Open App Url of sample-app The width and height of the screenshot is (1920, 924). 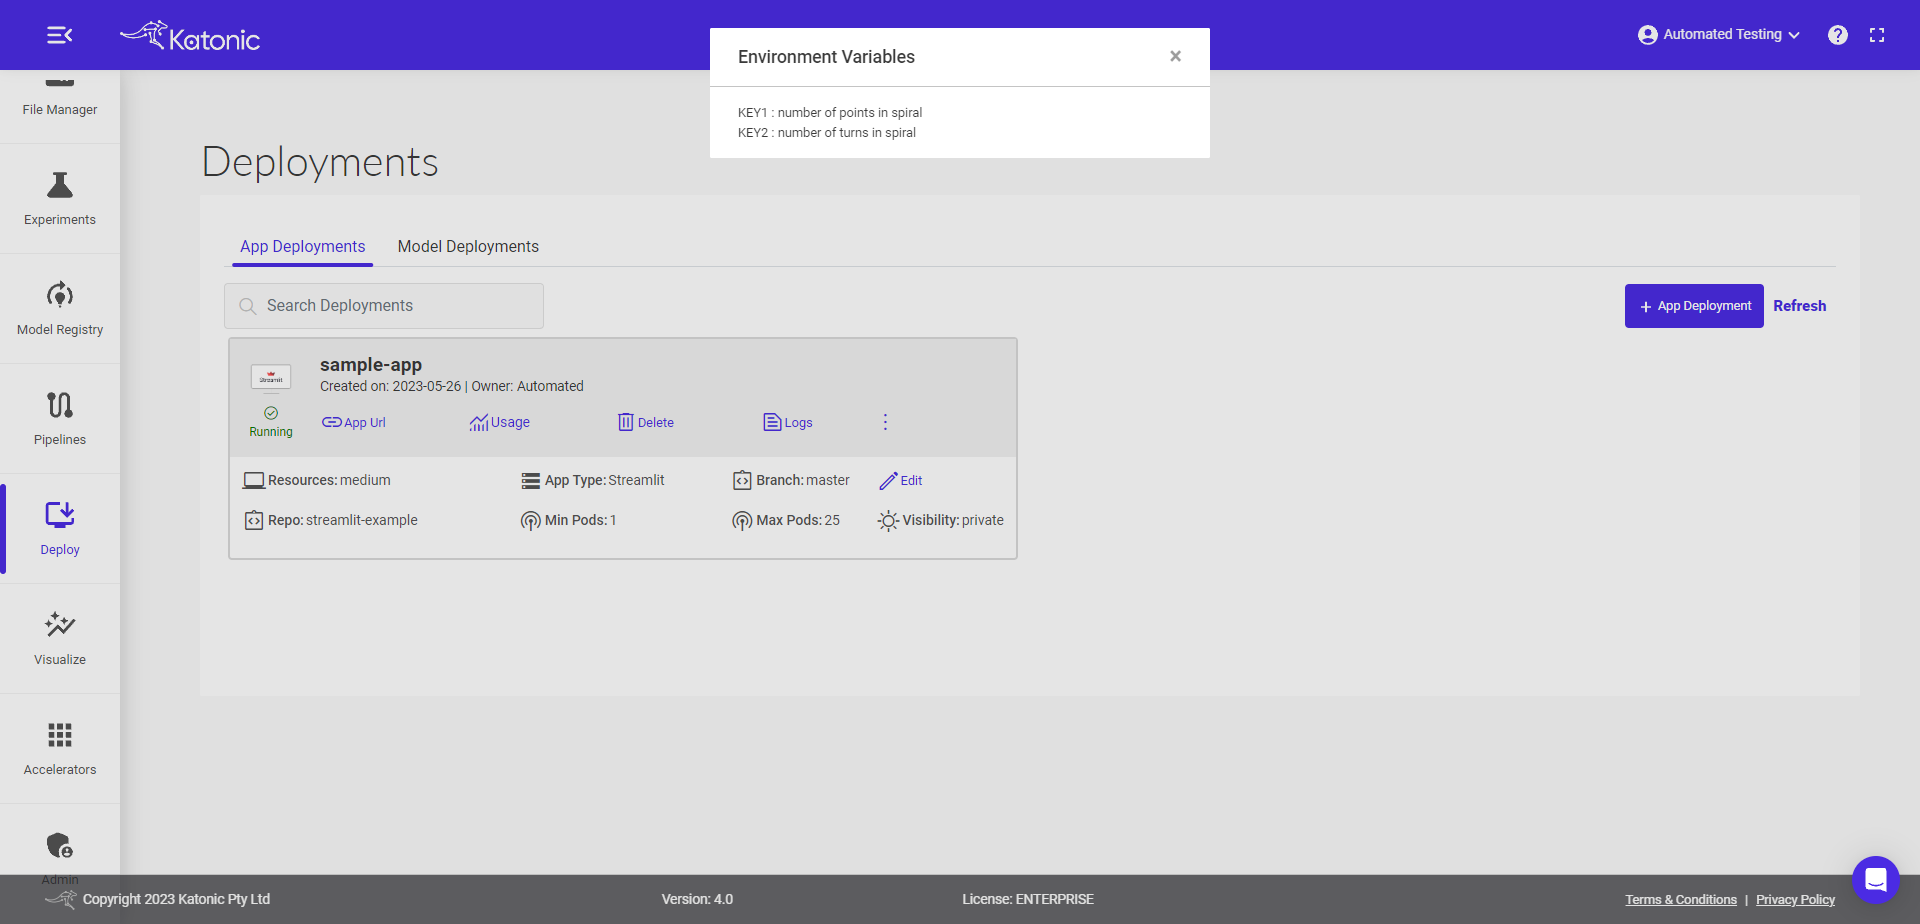point(354,423)
